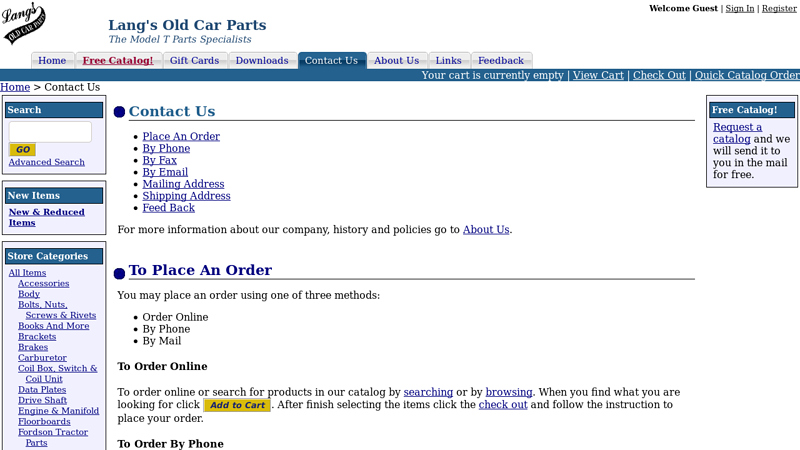
Task: Open the Data Plates category
Action: tap(42, 390)
